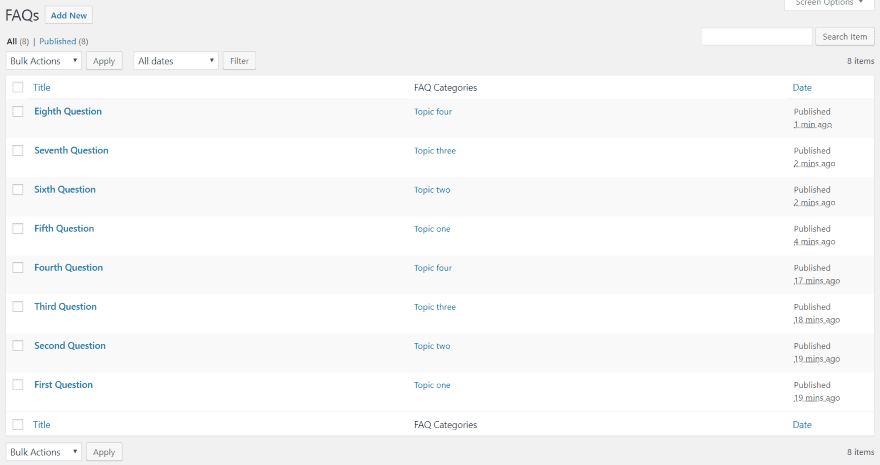
Task: Click Topic two for Sixth Question
Action: (432, 190)
